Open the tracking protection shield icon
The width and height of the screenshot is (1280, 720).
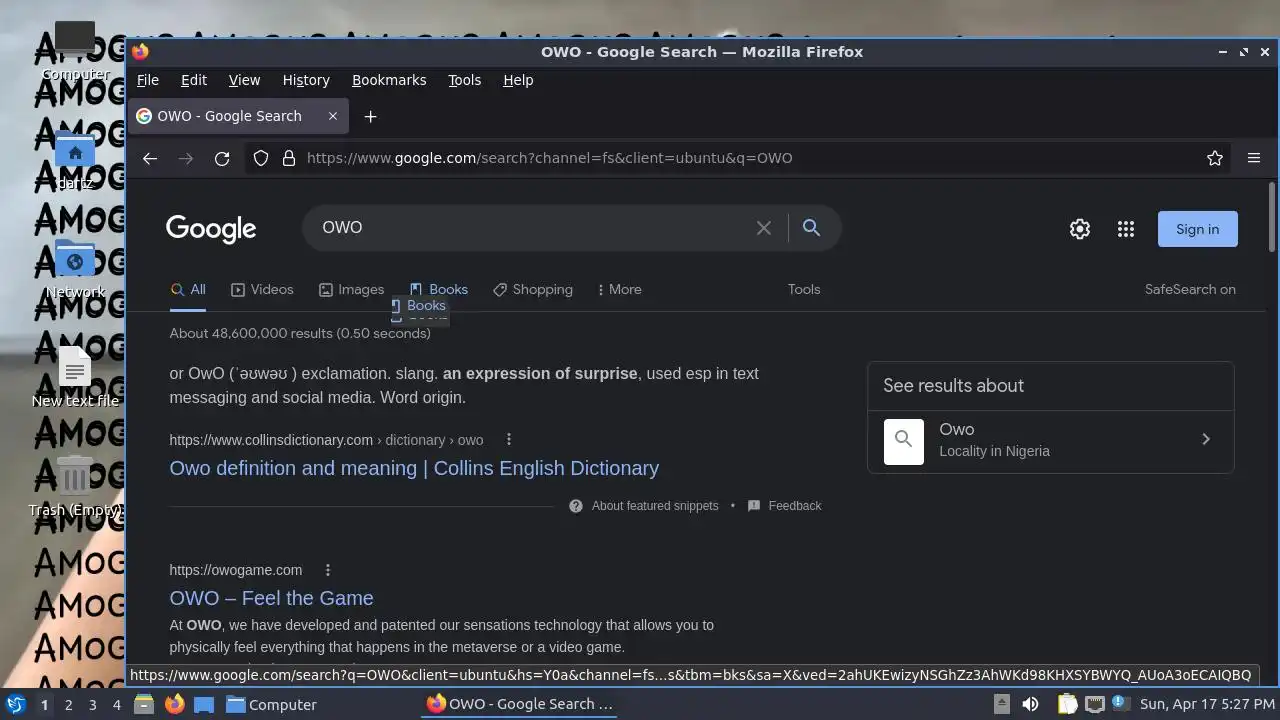point(261,158)
